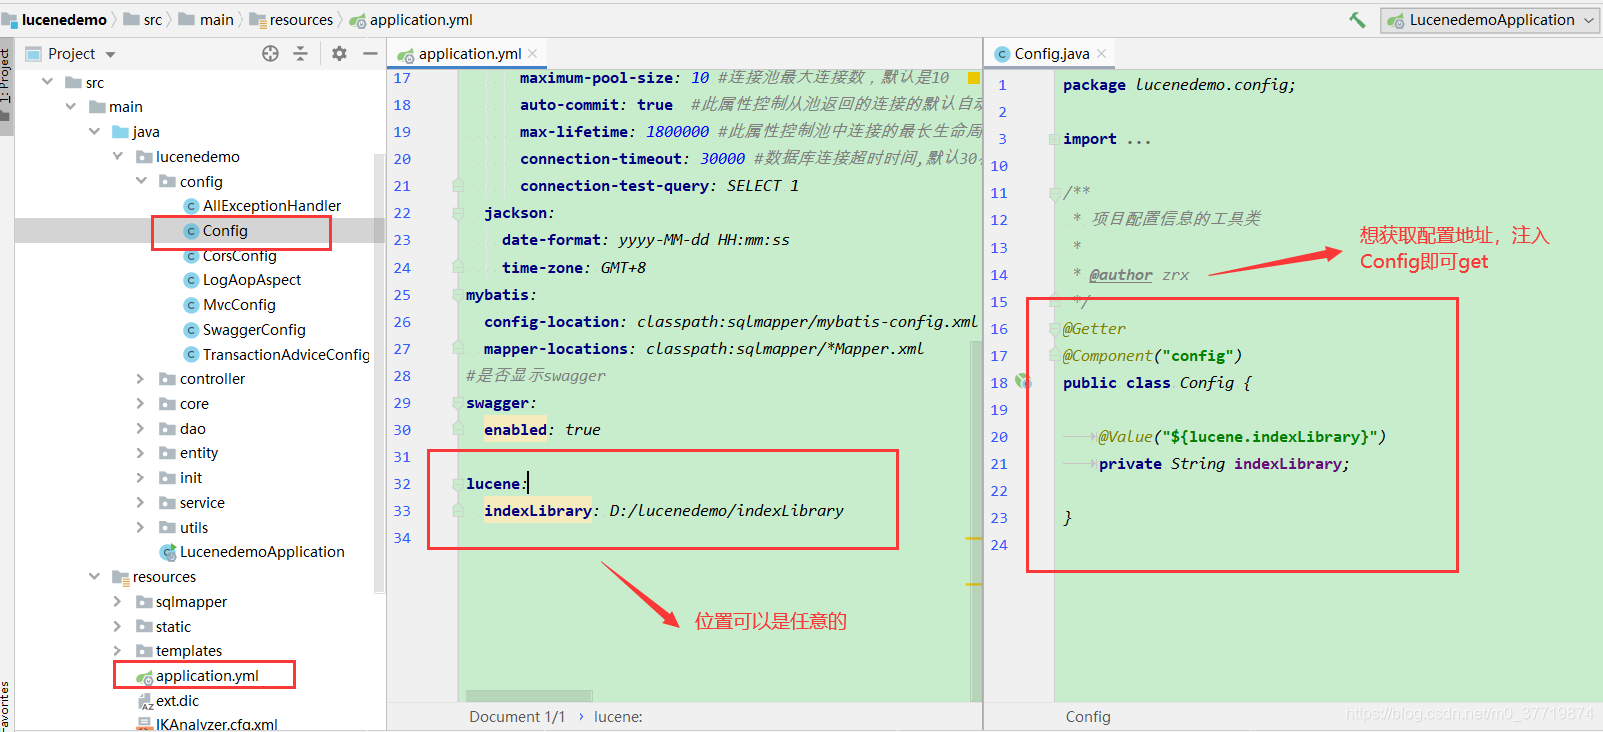Click the @Value annotation on line 20
The height and width of the screenshot is (732, 1603).
click(x=1125, y=437)
